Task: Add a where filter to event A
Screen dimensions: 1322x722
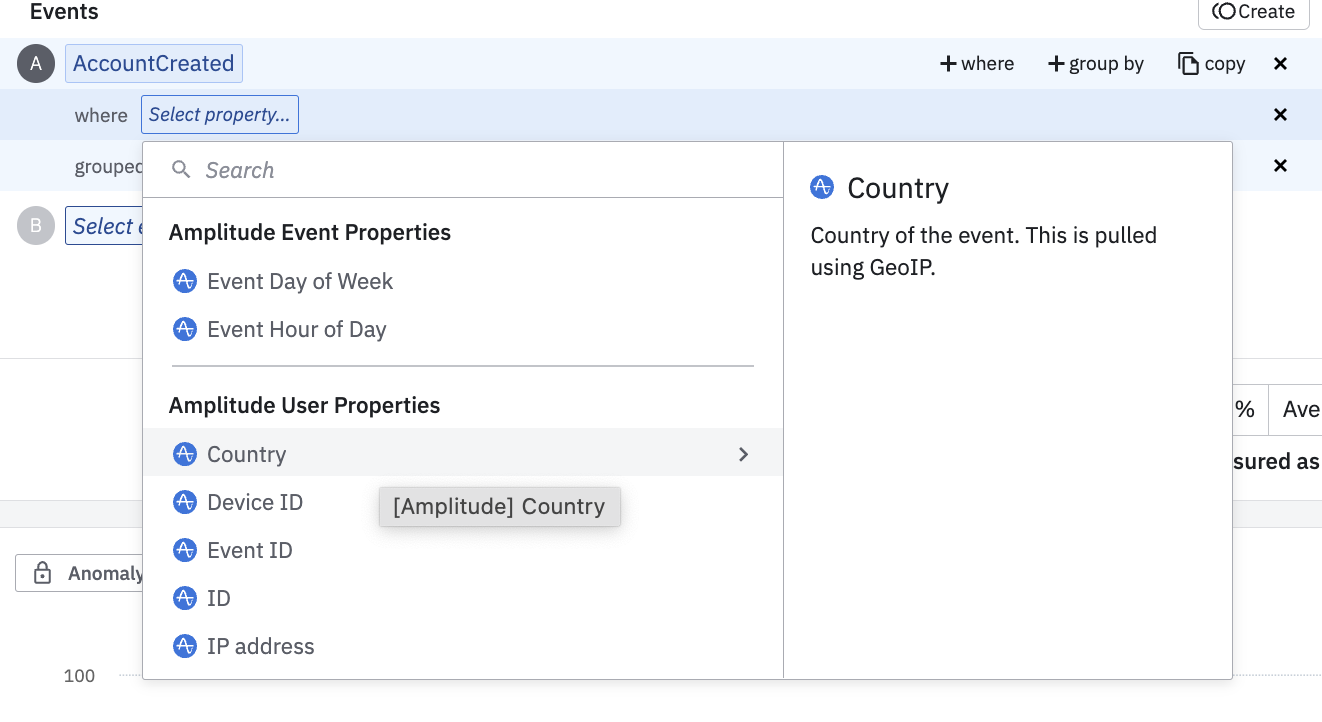Action: pos(977,64)
